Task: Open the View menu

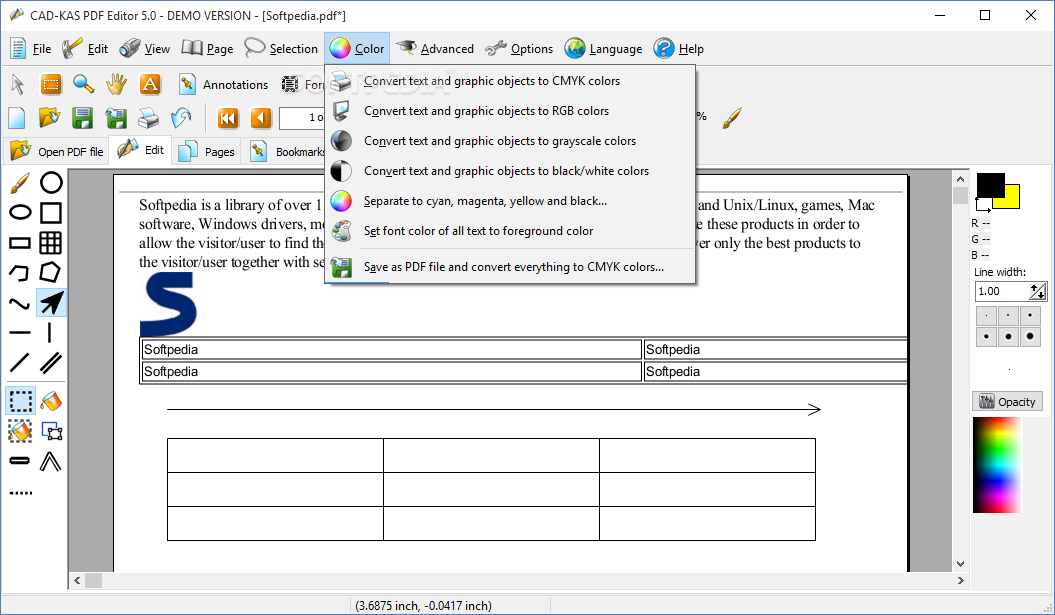Action: point(145,48)
